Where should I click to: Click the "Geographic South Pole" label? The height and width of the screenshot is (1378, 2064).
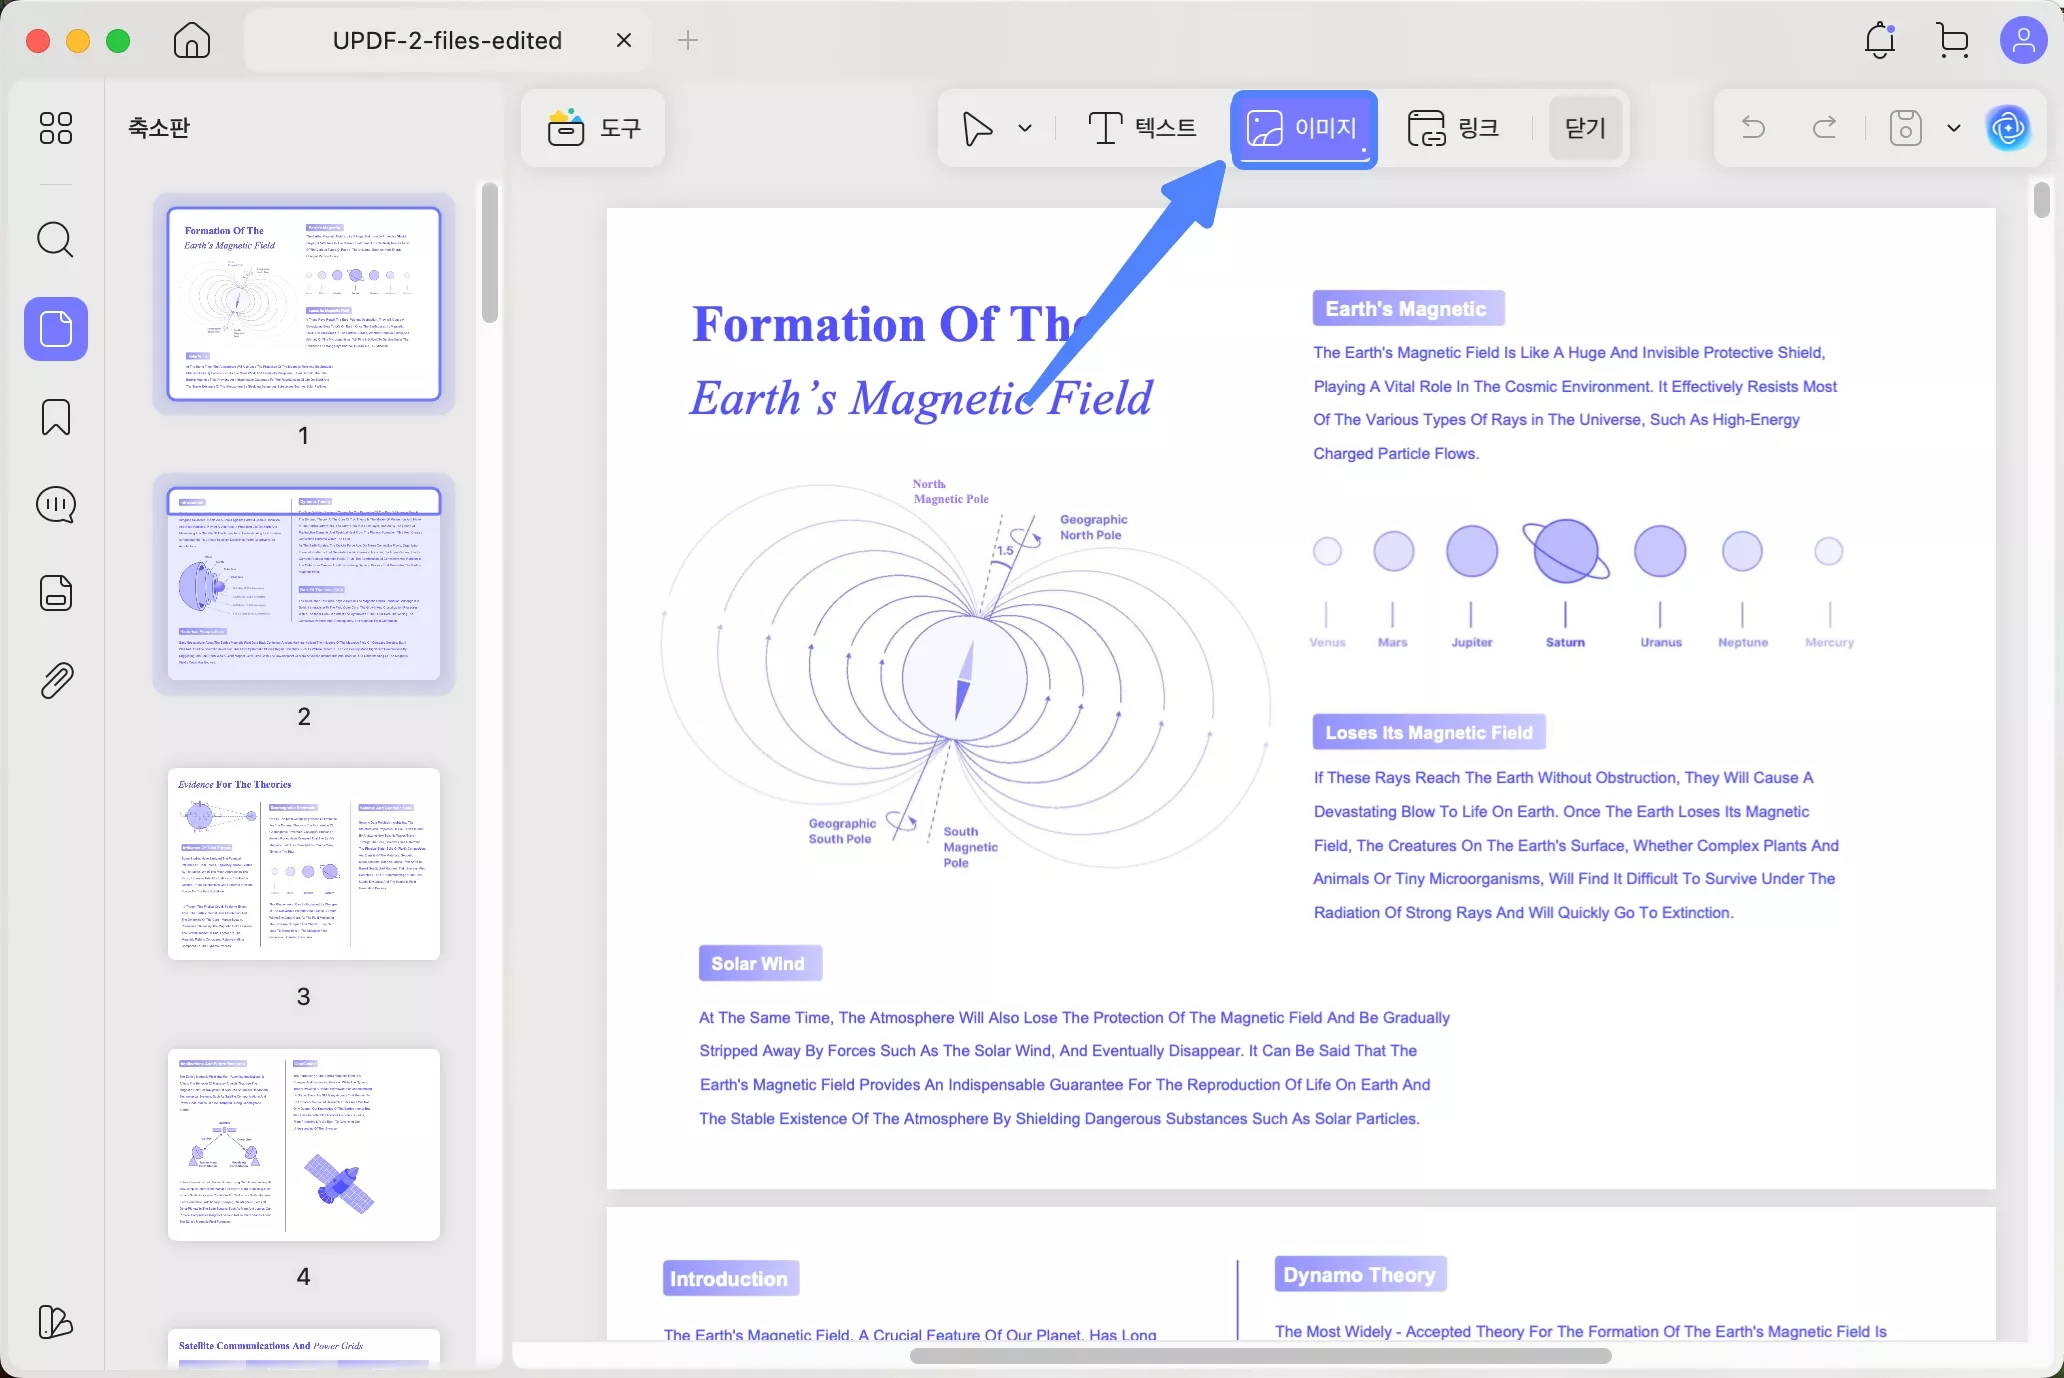click(x=842, y=831)
